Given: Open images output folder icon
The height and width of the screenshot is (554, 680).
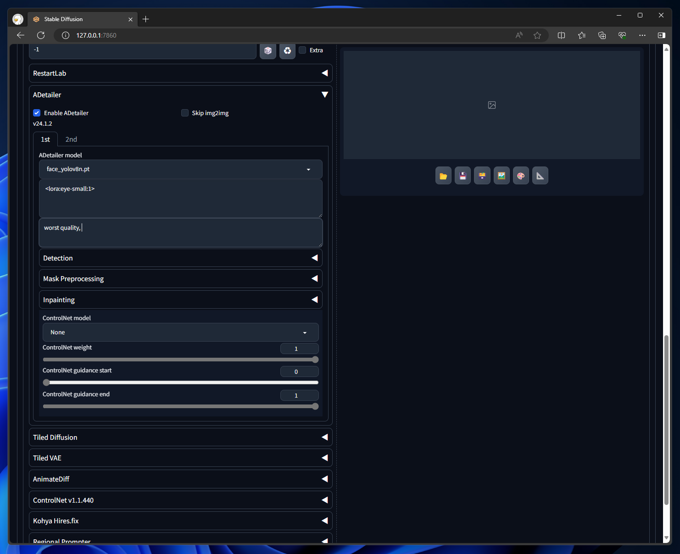Looking at the screenshot, I should point(443,176).
